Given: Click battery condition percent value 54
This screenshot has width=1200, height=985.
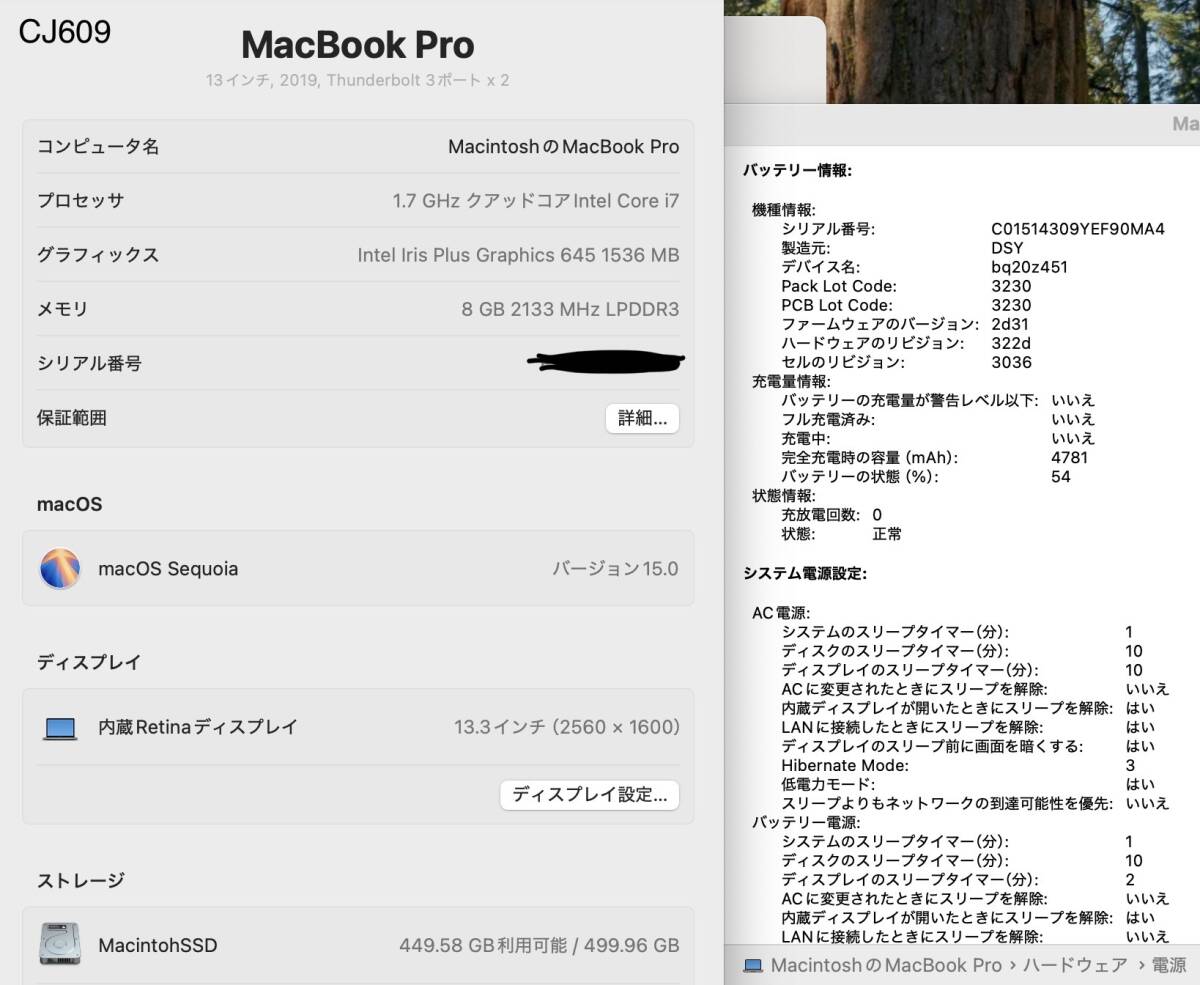Looking at the screenshot, I should 1061,476.
